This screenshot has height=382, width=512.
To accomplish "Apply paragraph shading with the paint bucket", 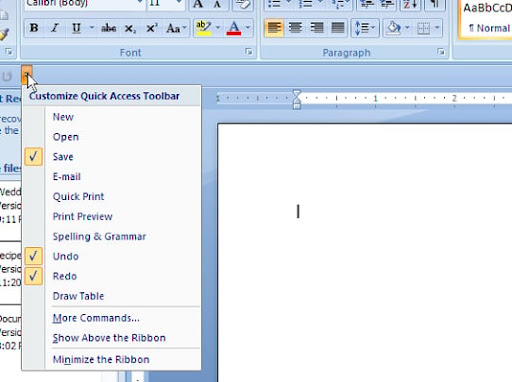I will (x=393, y=28).
